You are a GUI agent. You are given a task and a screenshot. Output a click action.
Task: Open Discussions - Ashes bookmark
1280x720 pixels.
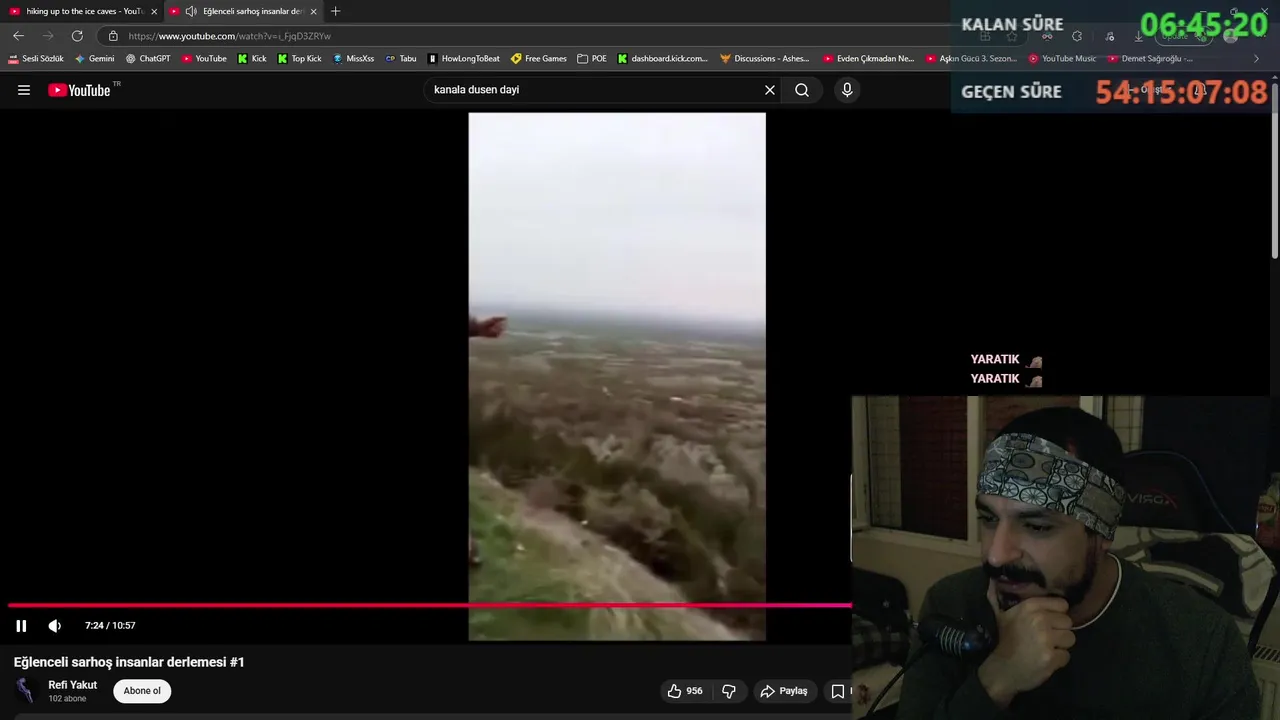tap(765, 59)
